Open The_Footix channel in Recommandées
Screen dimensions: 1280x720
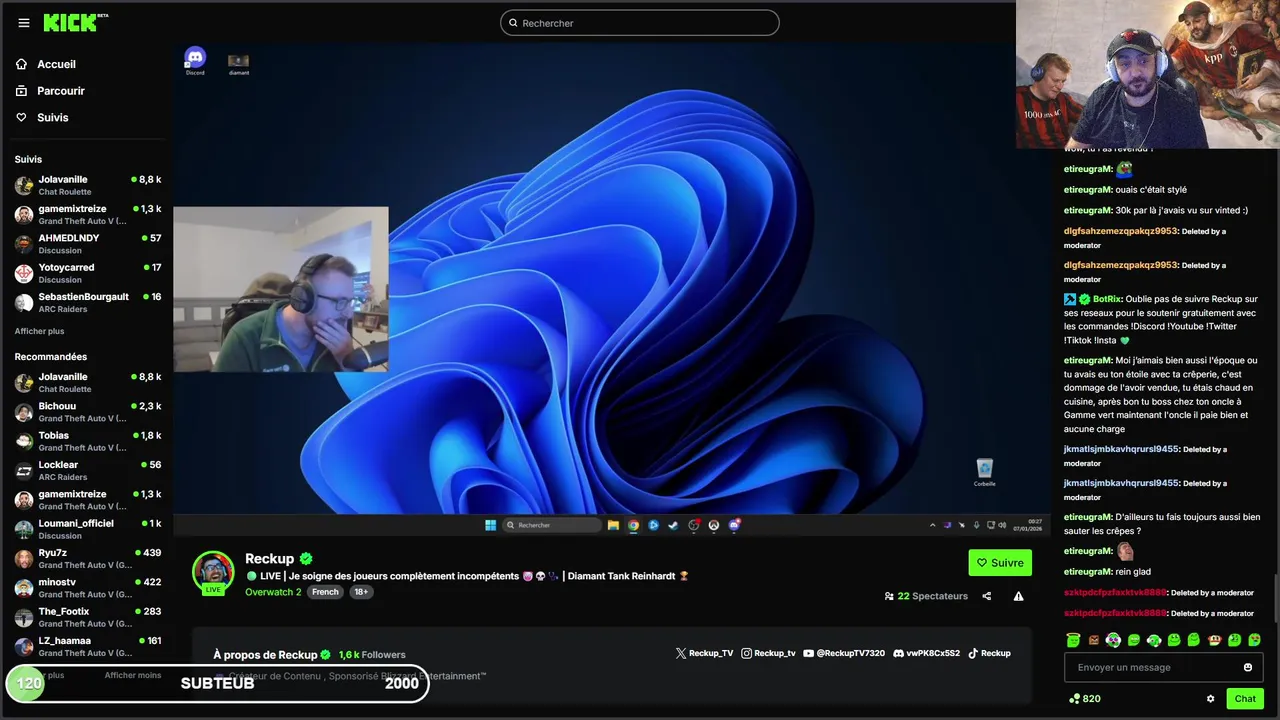(88, 617)
